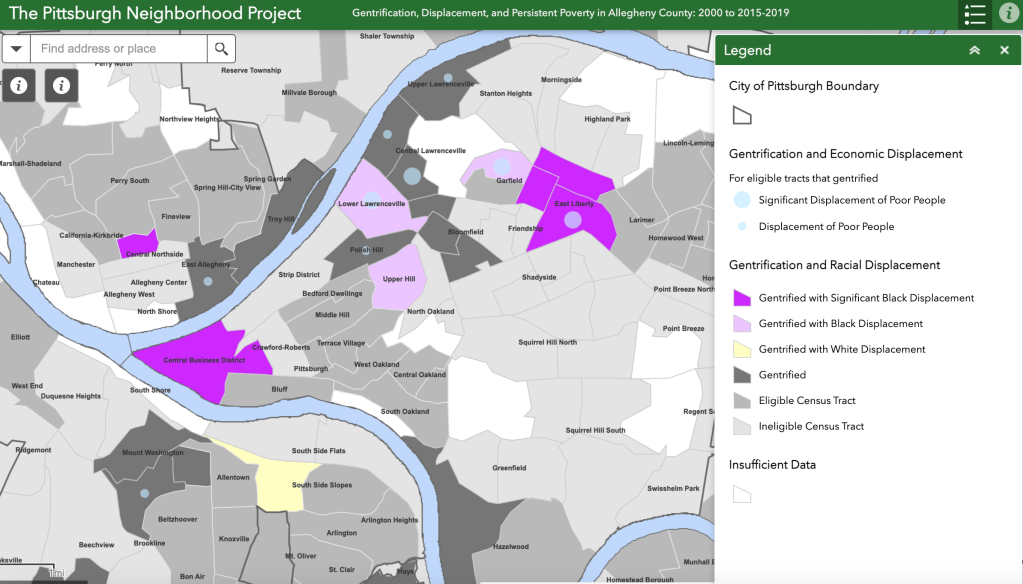Click the magenta Gentrified with Significant Black Displacement swatch

pos(741,297)
